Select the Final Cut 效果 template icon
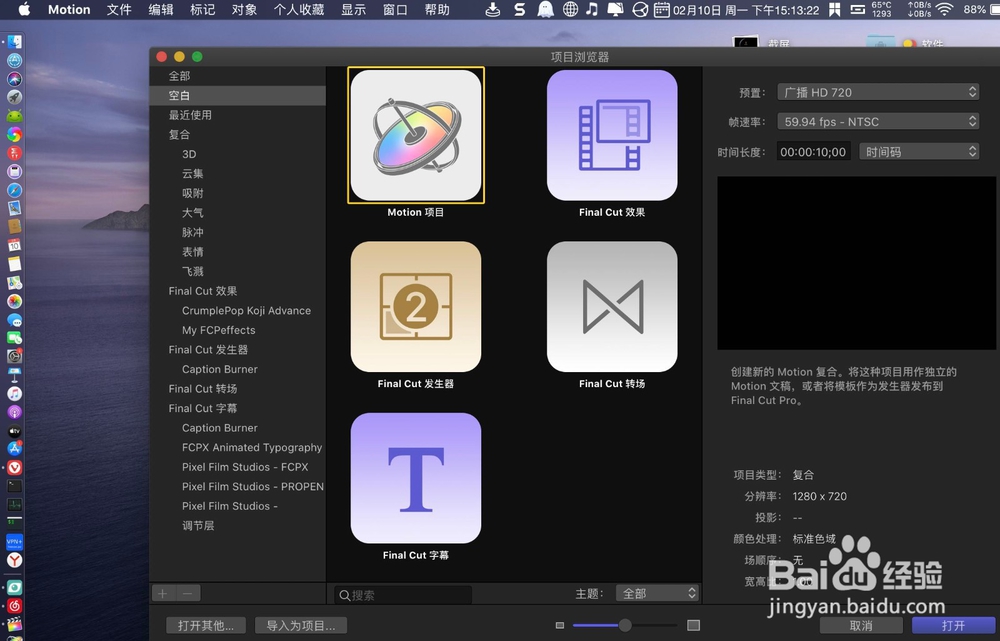1000x641 pixels. [x=612, y=135]
